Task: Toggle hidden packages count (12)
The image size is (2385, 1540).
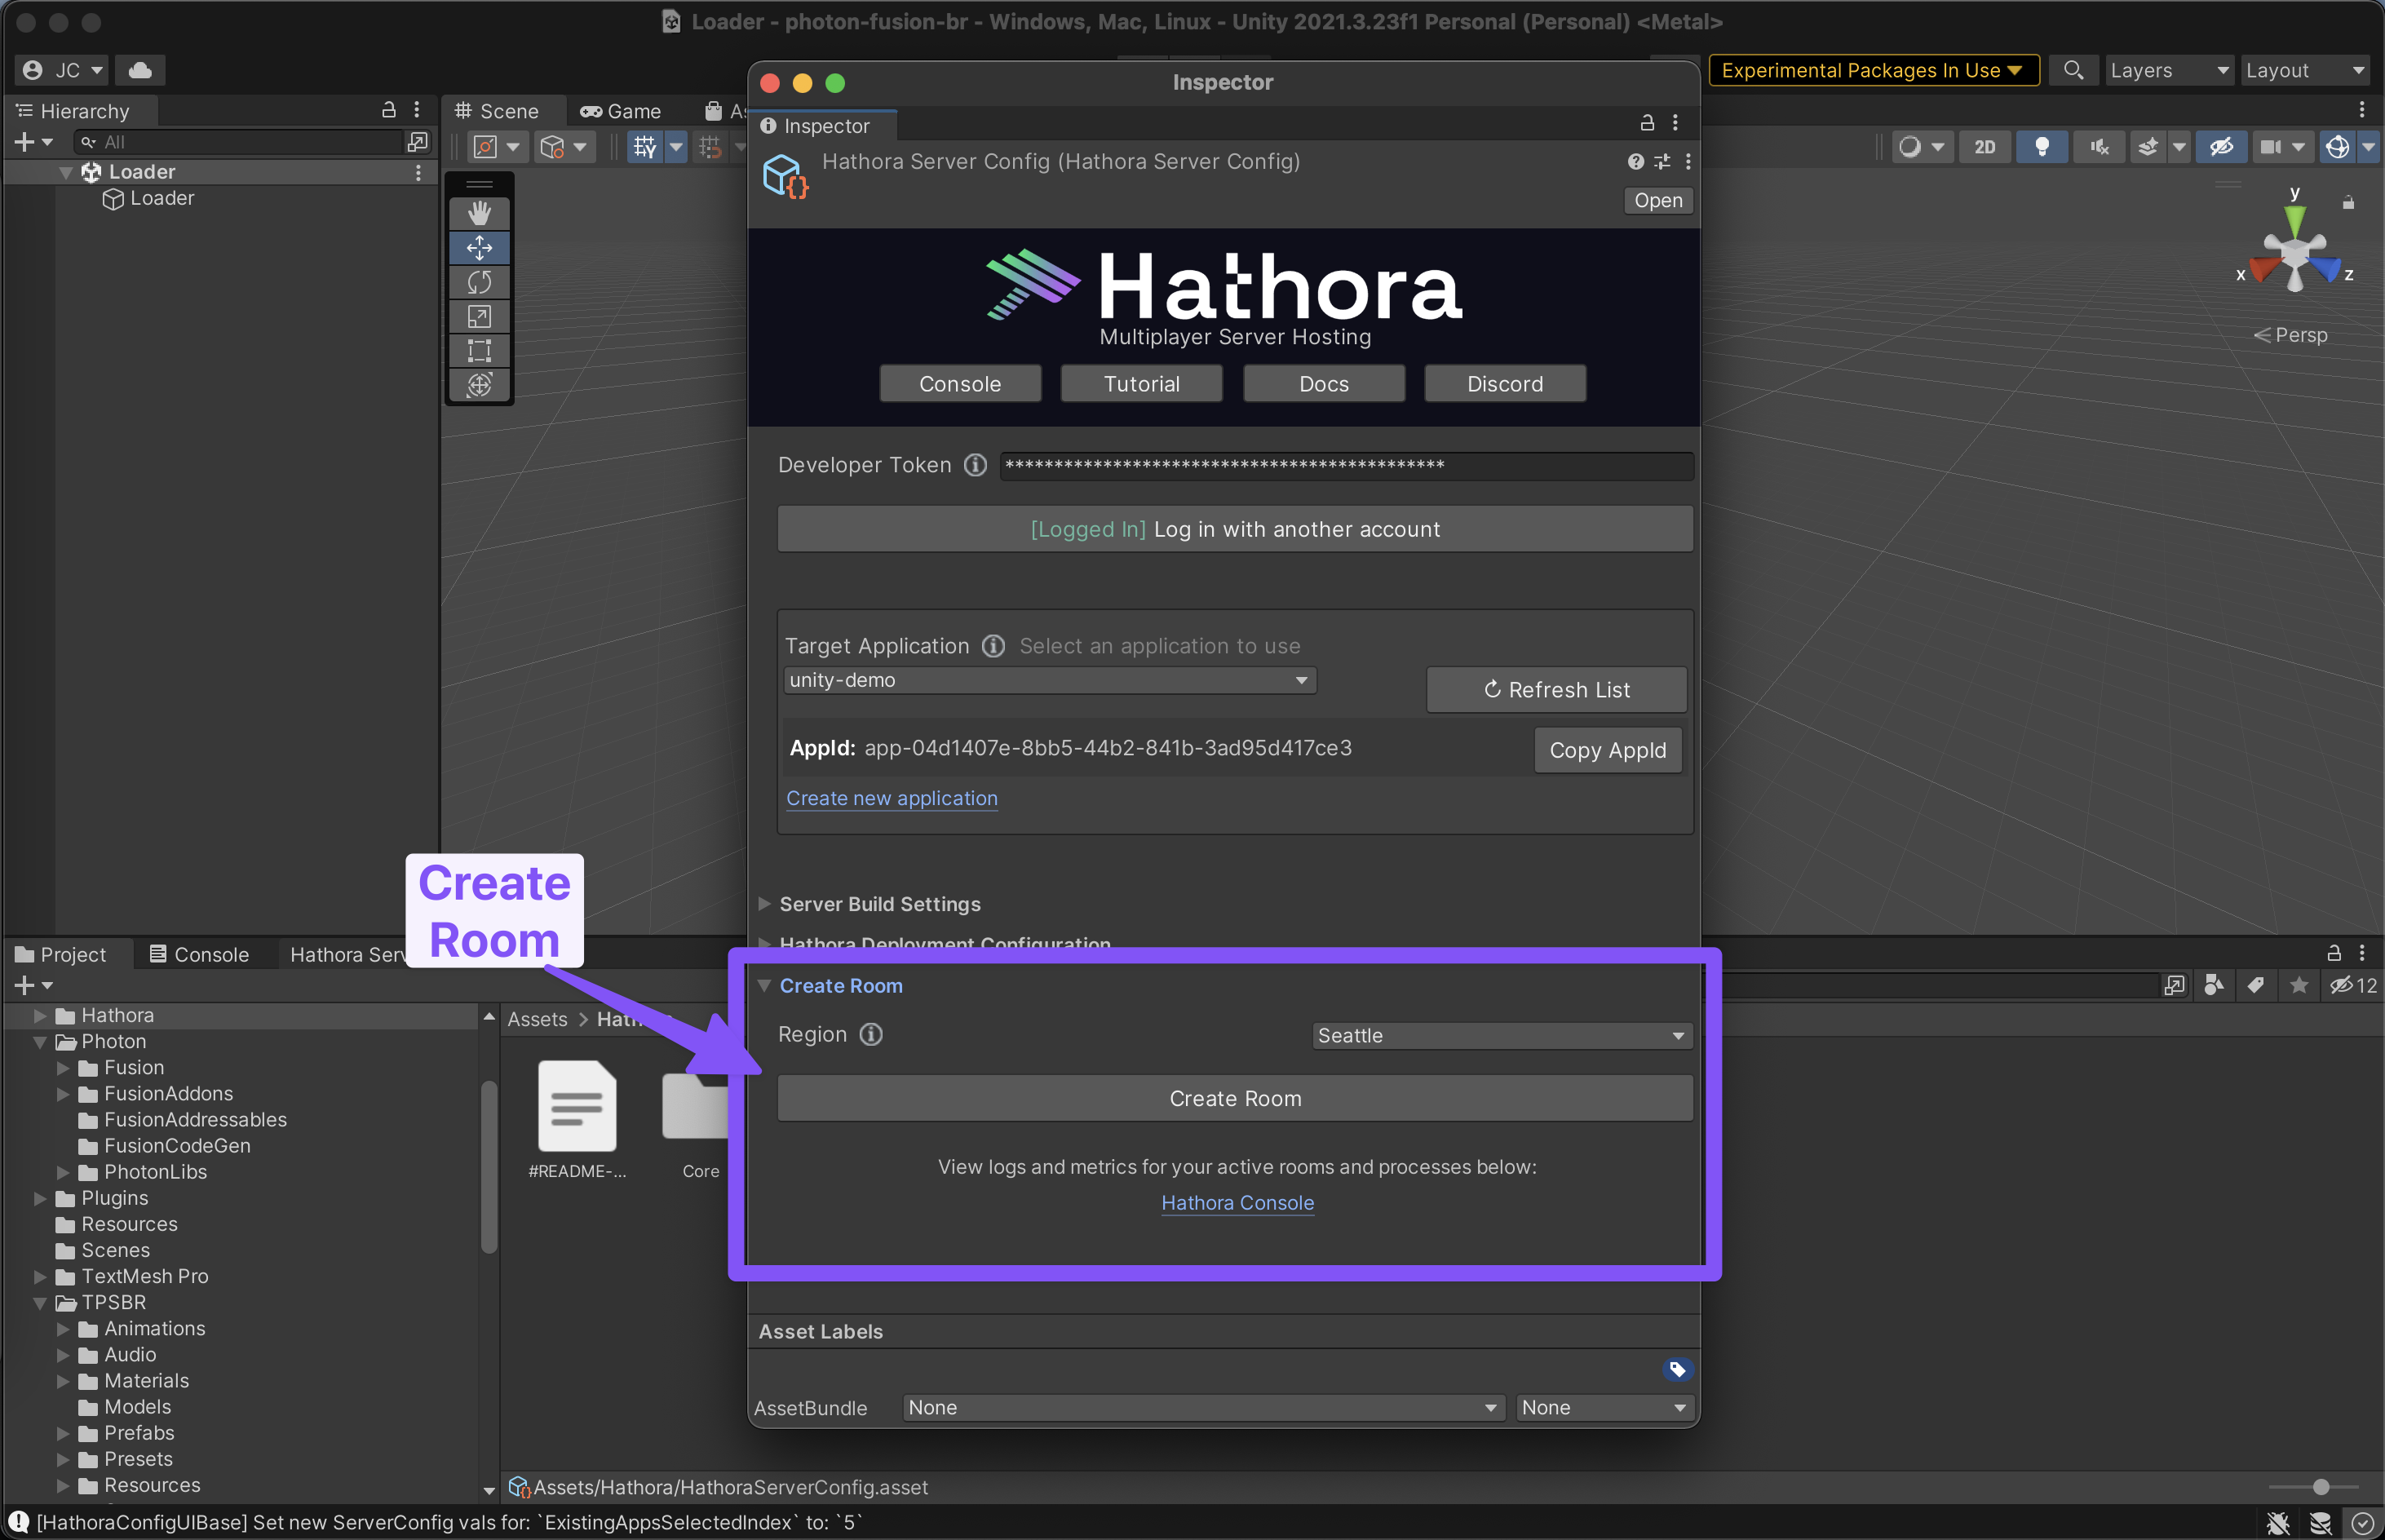Action: click(2353, 985)
